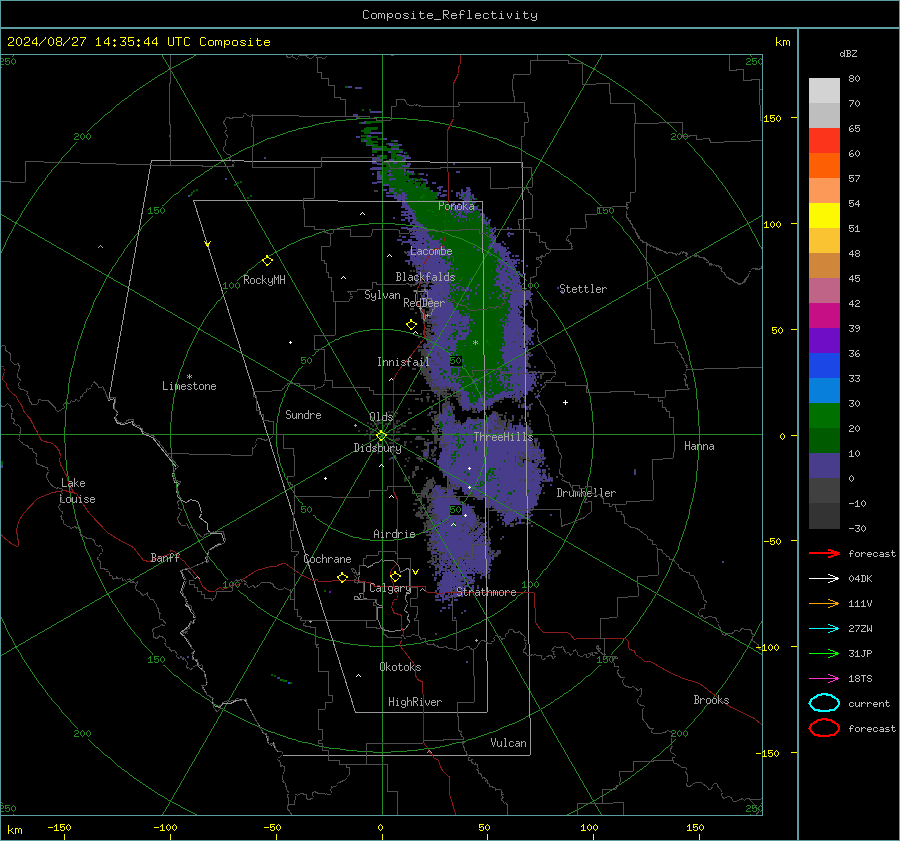The height and width of the screenshot is (841, 900).
Task: Click the 18TS legend text
Action: click(860, 679)
